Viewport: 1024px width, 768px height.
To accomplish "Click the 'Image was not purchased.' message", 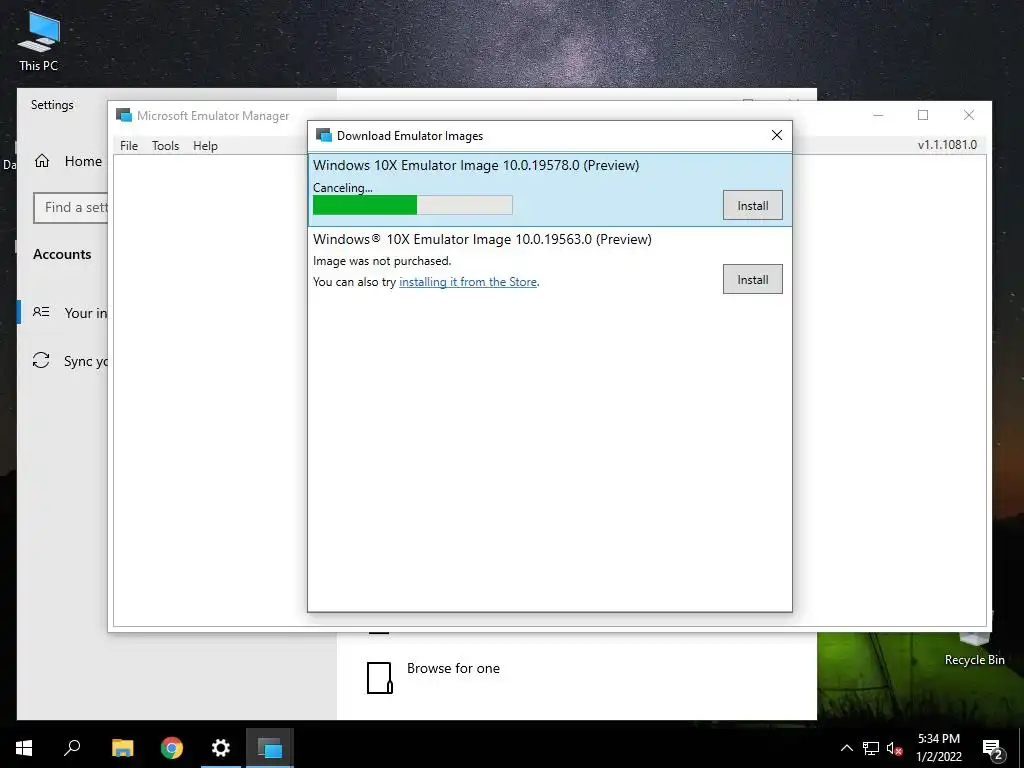I will pyautogui.click(x=382, y=261).
